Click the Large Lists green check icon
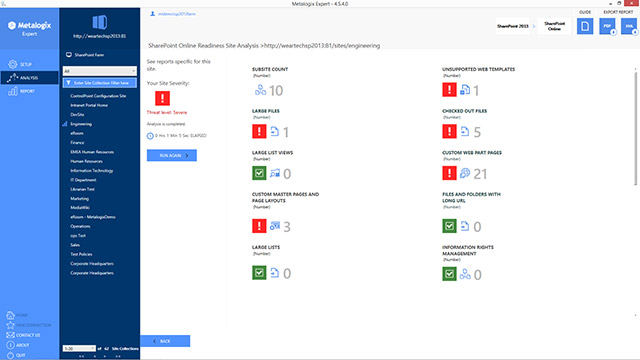 [x=259, y=273]
